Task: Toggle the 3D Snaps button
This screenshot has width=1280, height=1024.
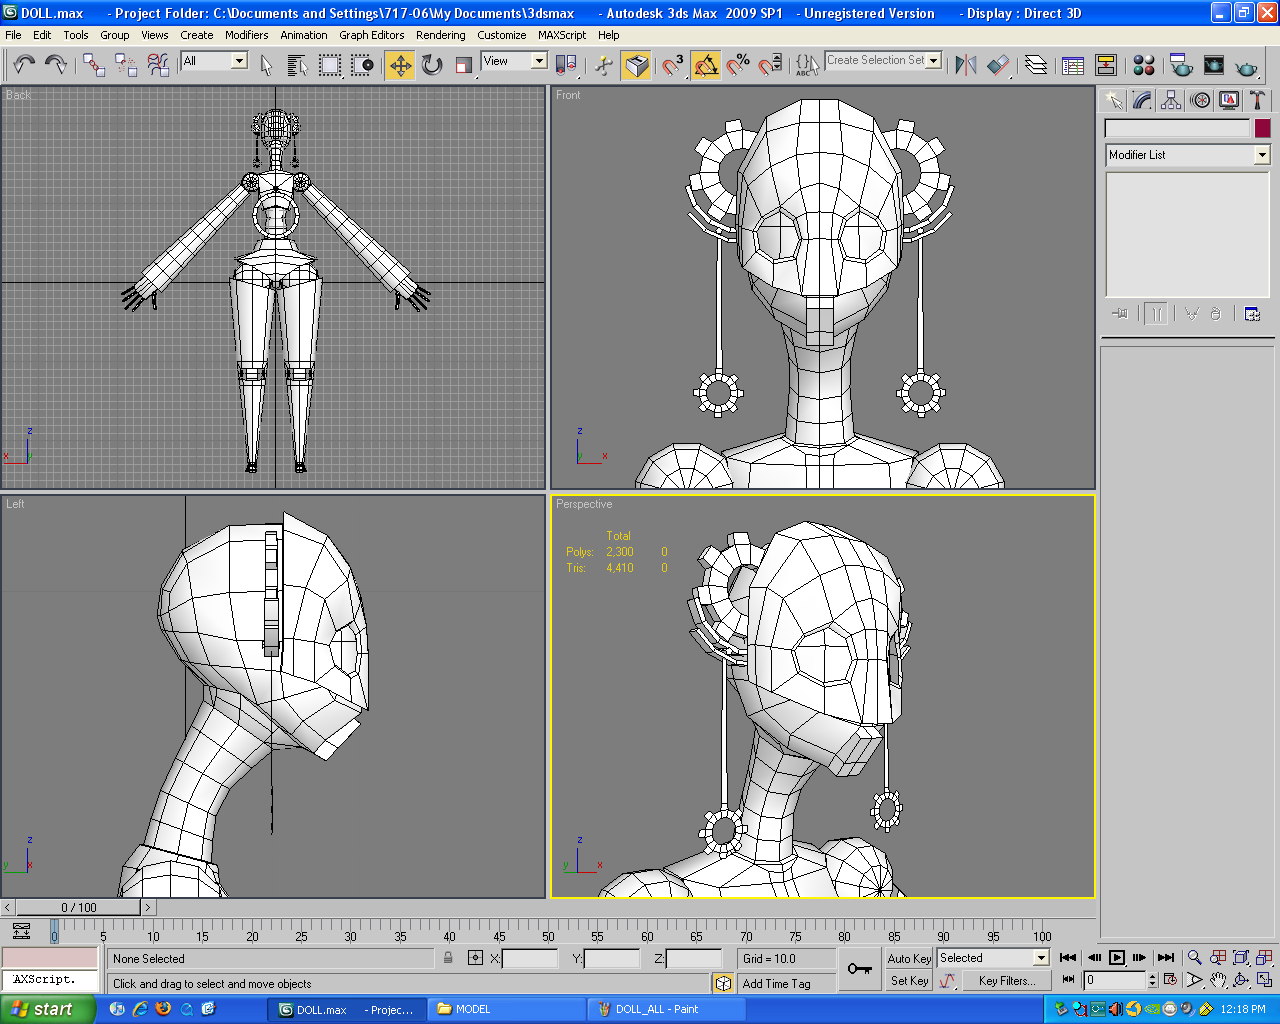Action: [x=673, y=65]
